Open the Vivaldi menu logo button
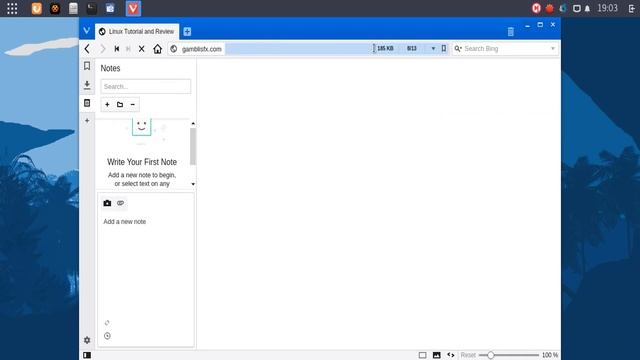The width and height of the screenshot is (640, 360). (x=87, y=31)
